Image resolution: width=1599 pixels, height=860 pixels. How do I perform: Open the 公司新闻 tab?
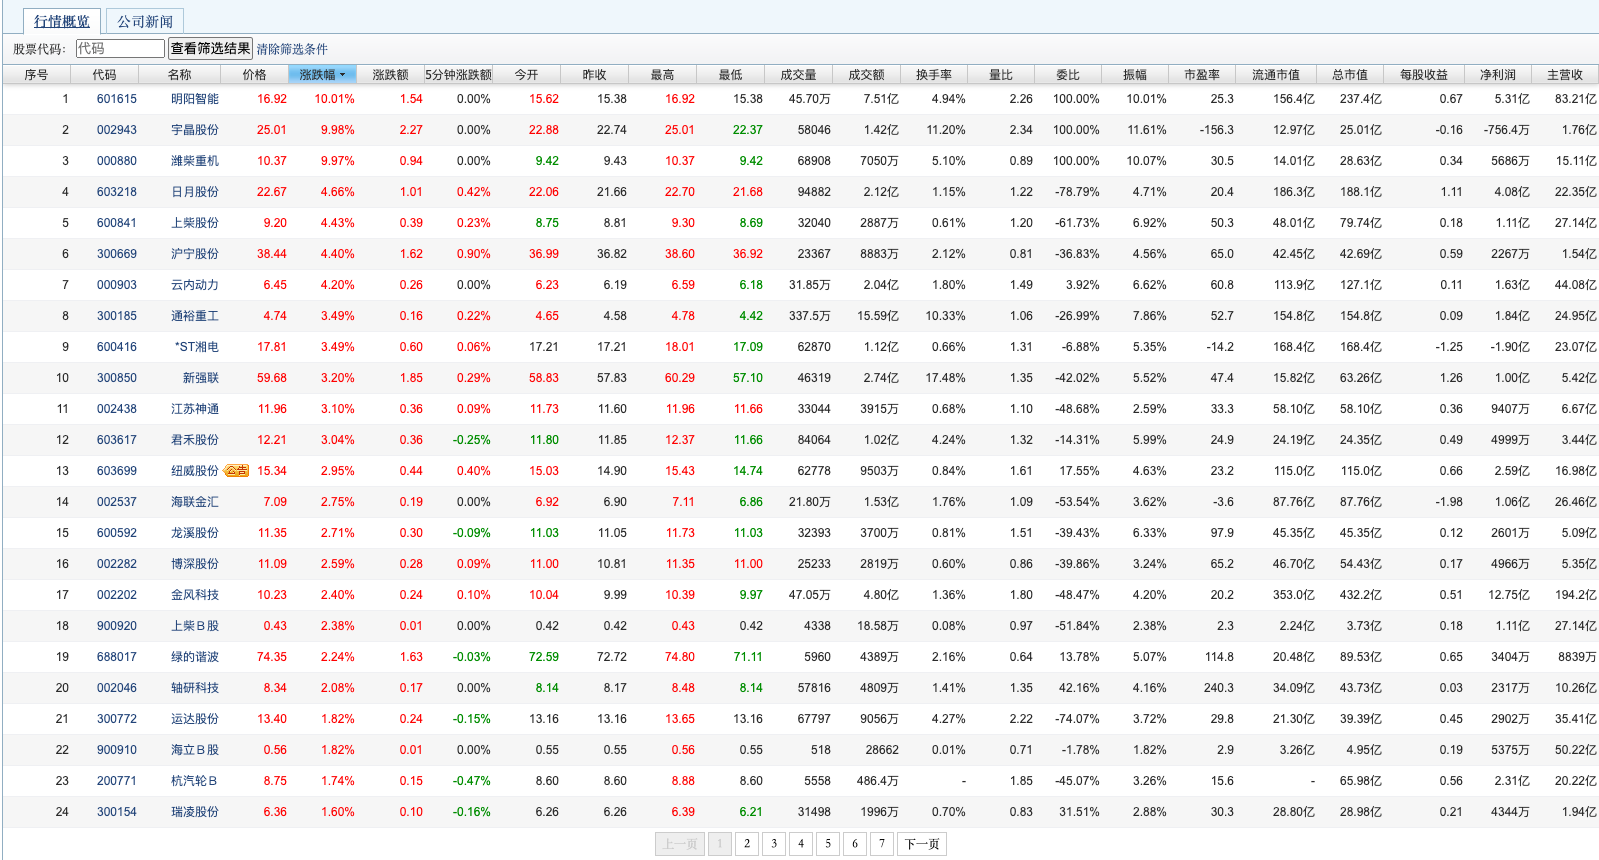(x=145, y=21)
